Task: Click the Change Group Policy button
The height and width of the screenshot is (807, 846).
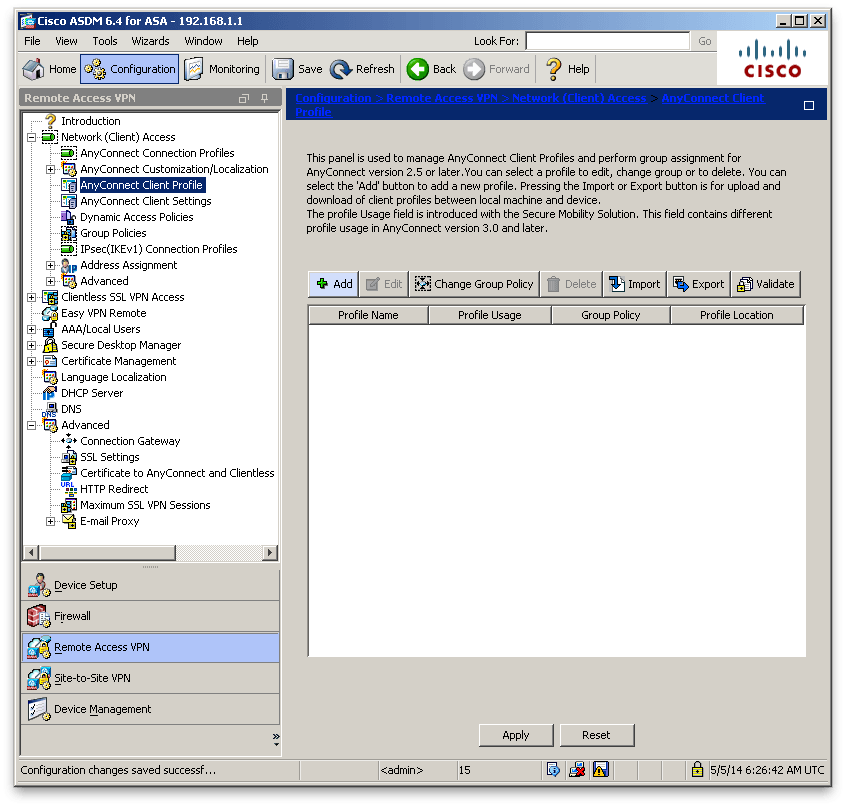Action: [x=474, y=284]
